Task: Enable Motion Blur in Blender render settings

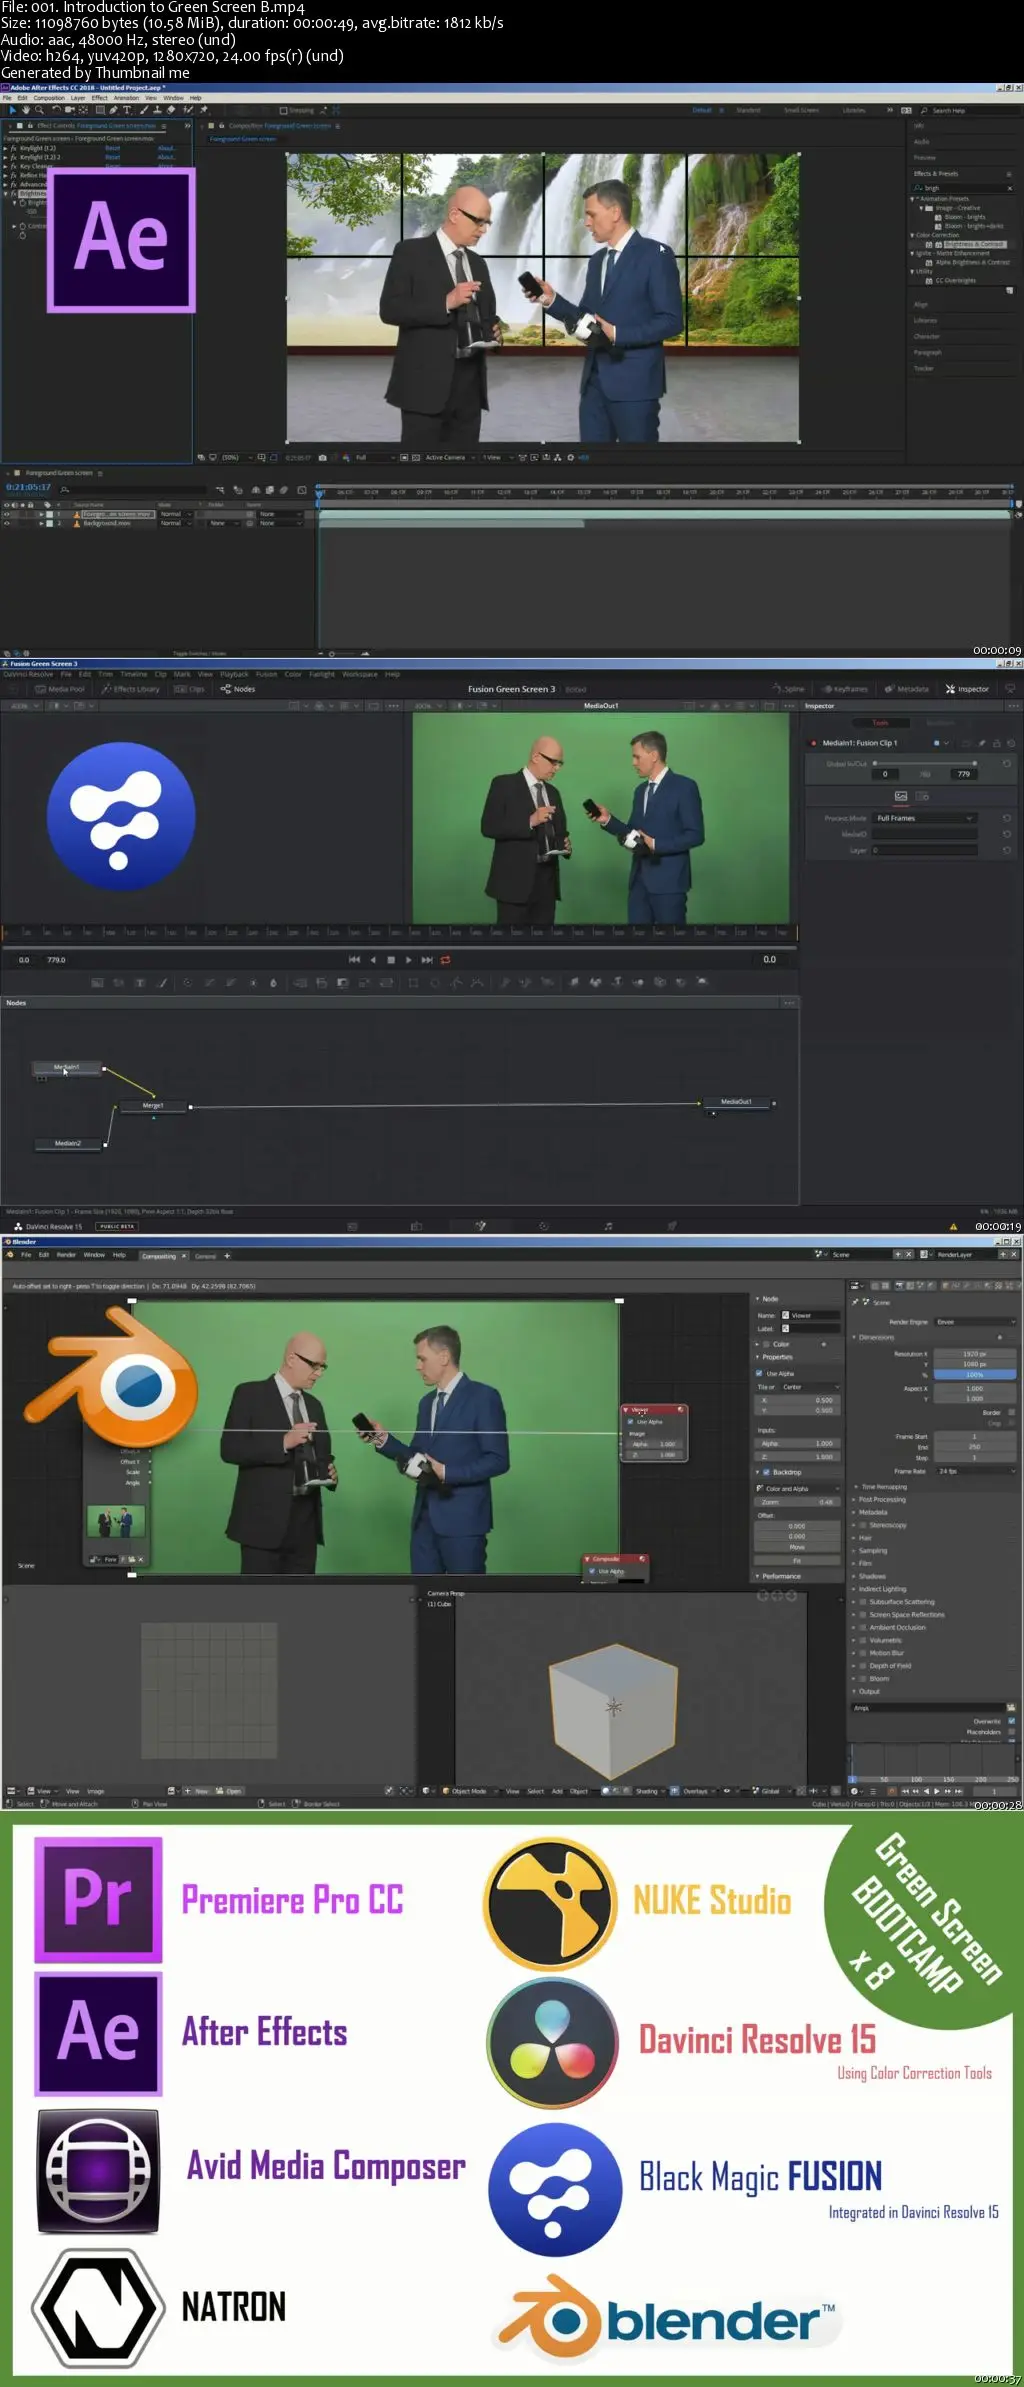Action: pos(863,1653)
